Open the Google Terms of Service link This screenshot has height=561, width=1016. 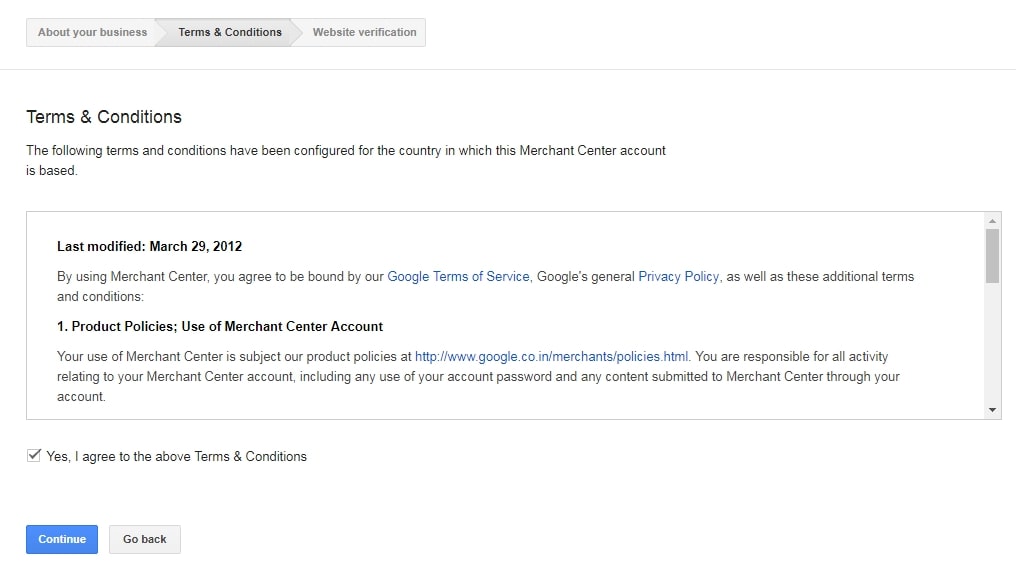coord(458,276)
